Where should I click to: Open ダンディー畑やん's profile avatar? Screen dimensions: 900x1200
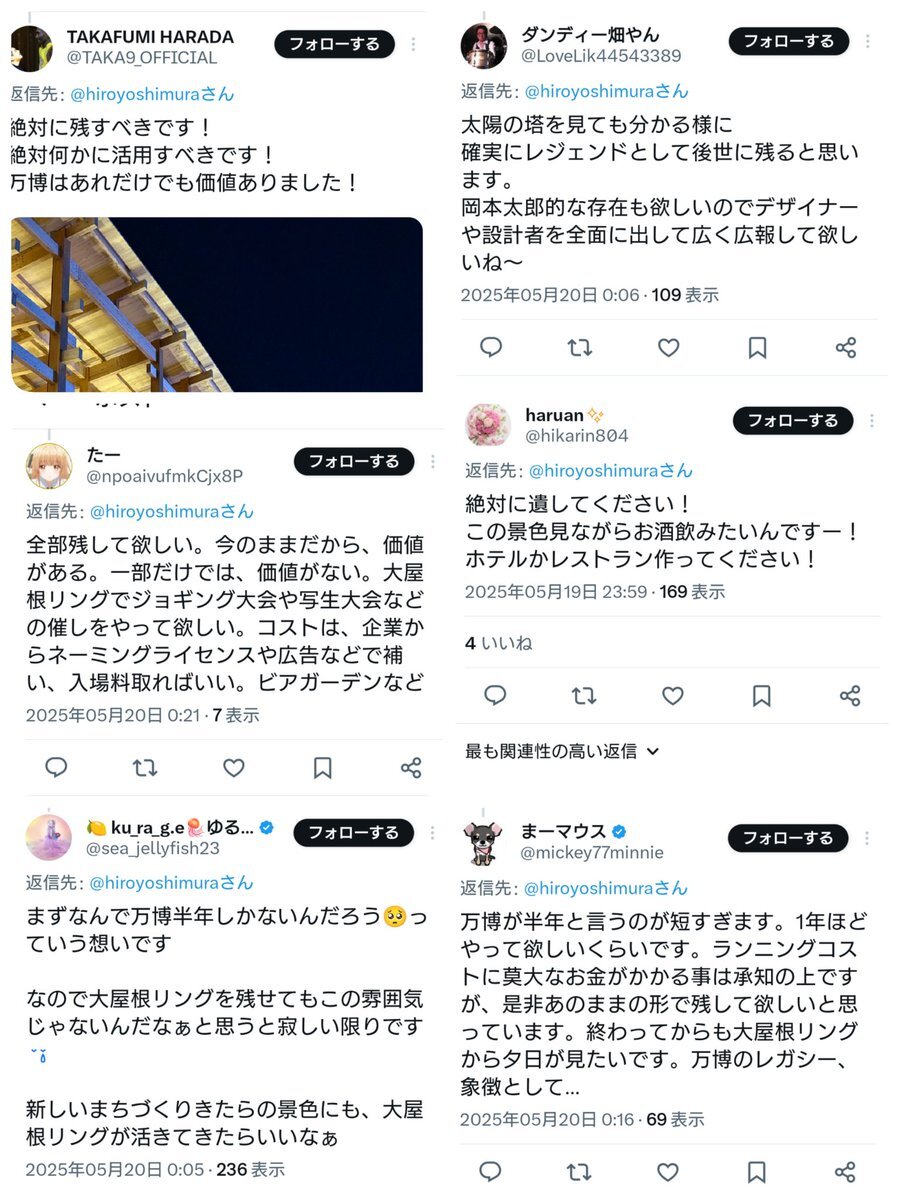tap(484, 46)
